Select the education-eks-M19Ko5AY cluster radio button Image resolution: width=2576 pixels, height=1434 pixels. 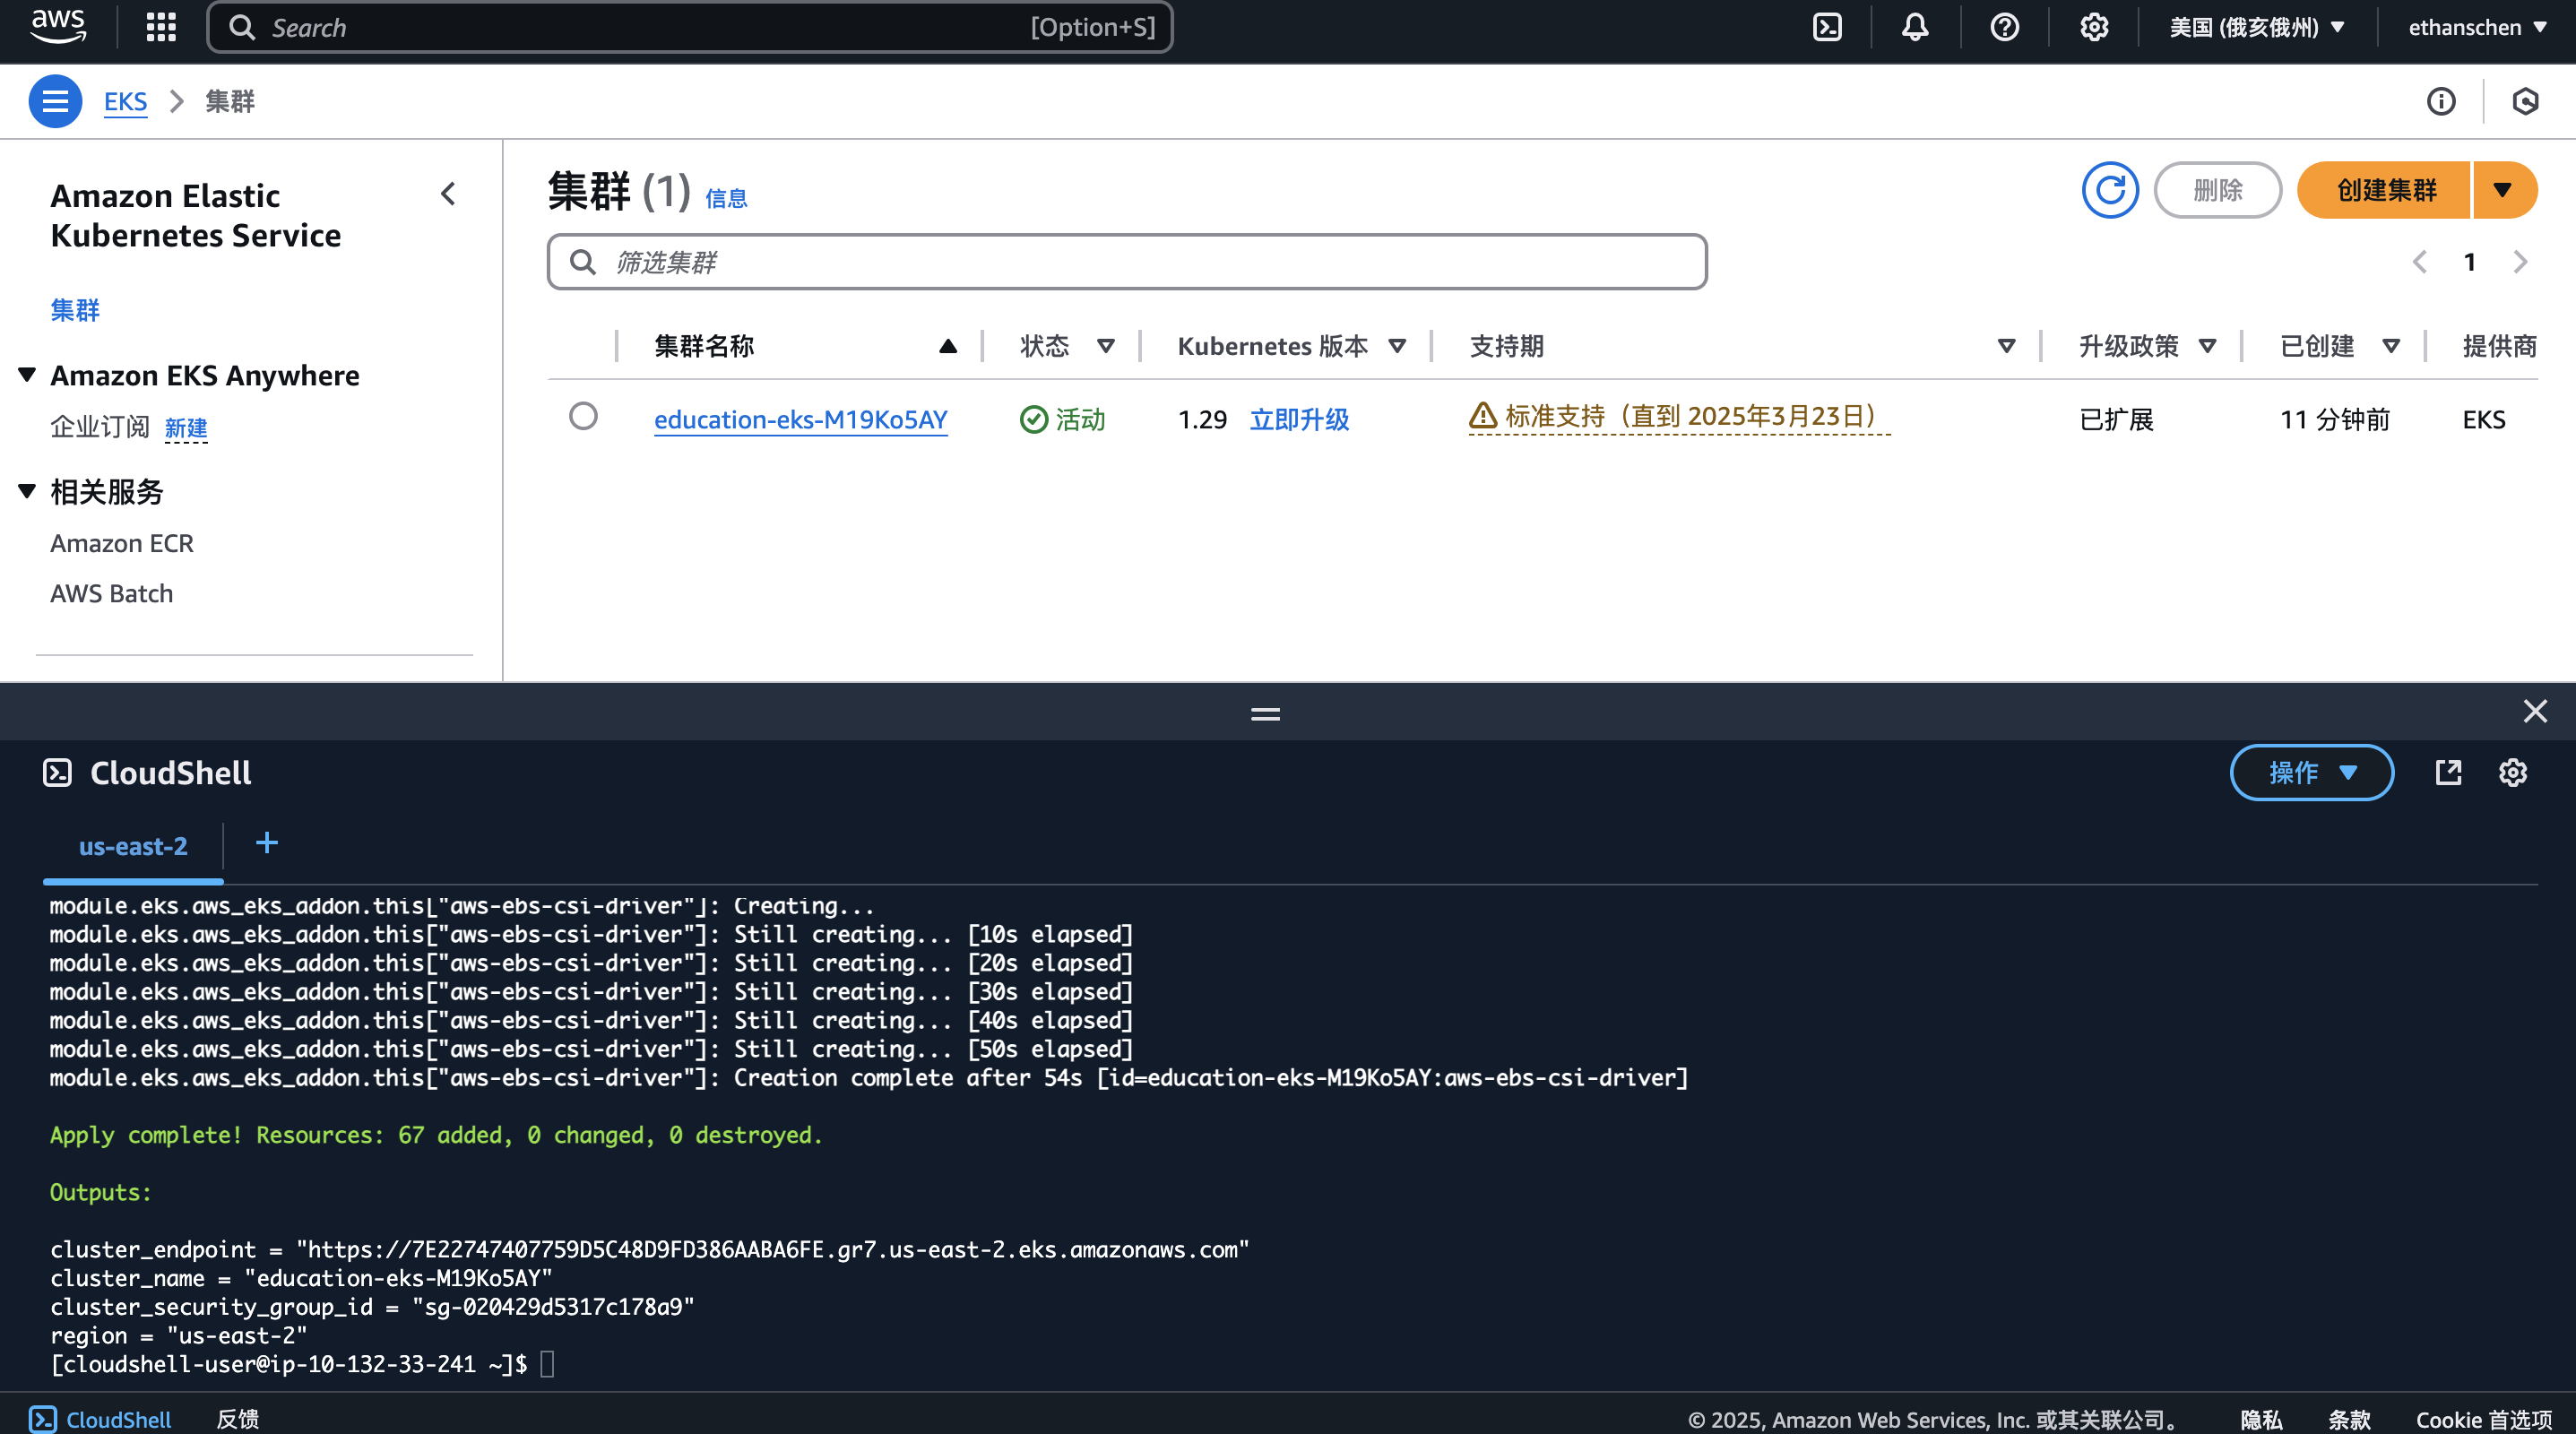coord(583,416)
